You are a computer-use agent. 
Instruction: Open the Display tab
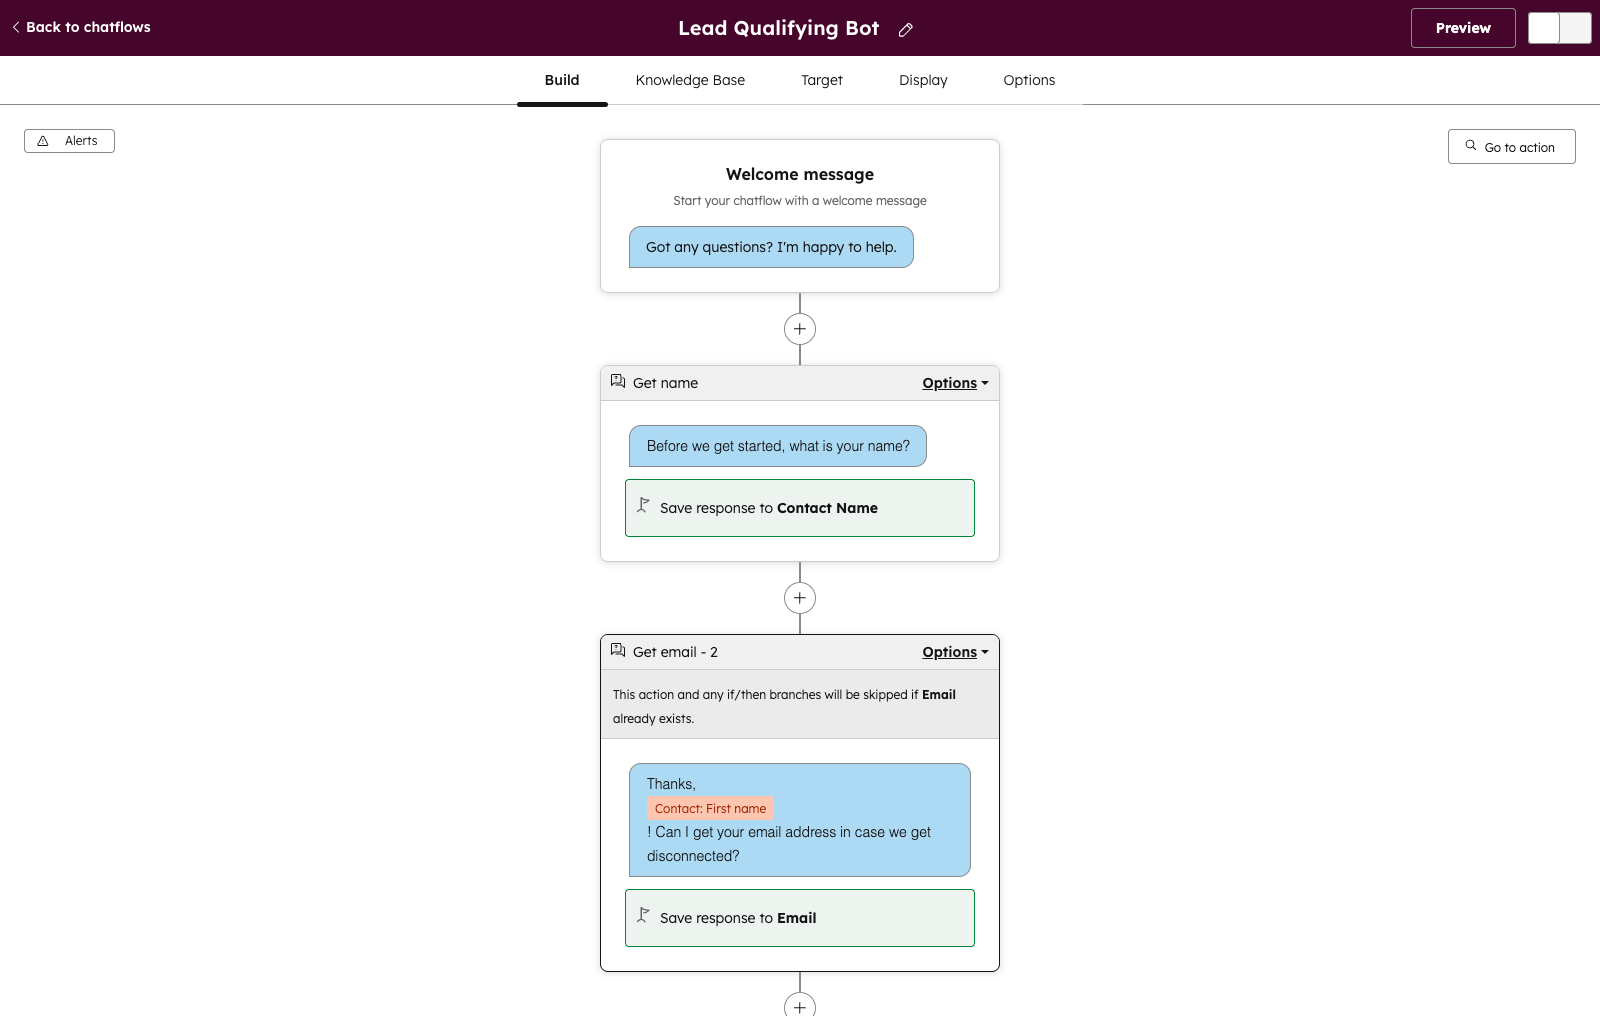point(923,80)
